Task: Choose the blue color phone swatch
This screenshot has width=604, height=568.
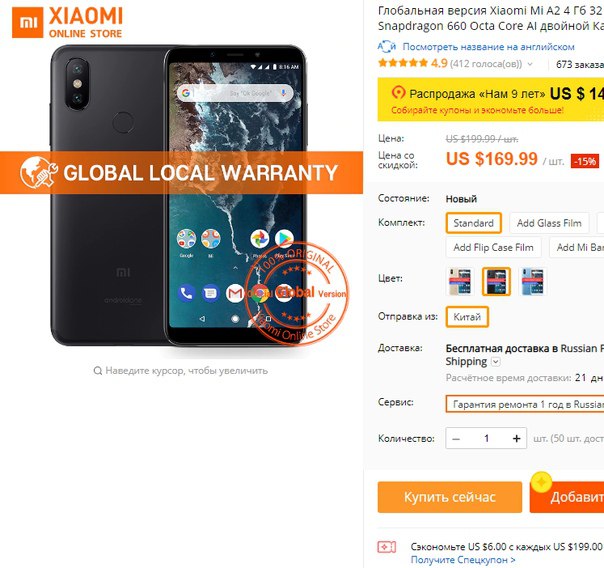Action: (533, 281)
